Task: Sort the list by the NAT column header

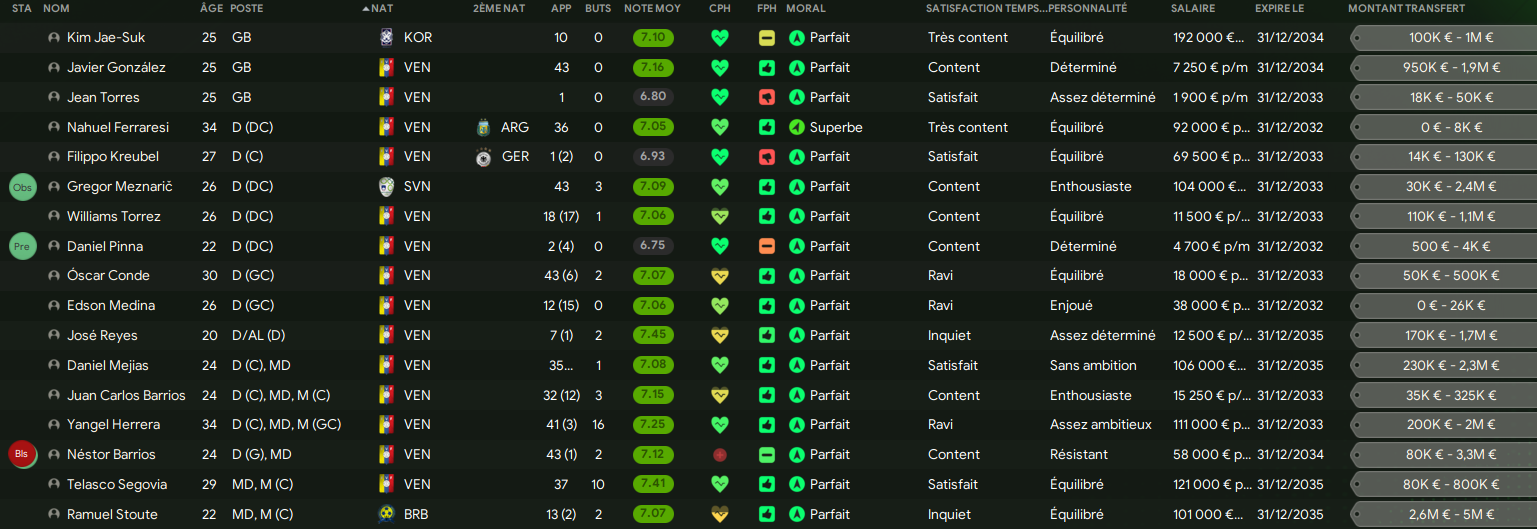Action: [381, 8]
